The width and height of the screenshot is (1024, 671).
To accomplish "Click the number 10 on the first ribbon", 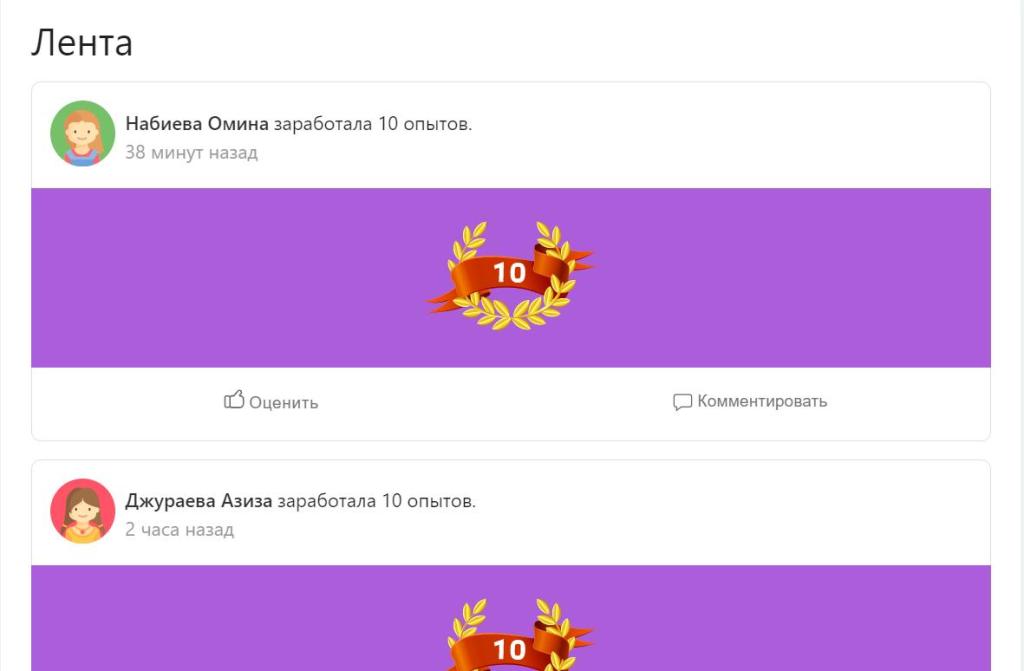I will (x=509, y=272).
